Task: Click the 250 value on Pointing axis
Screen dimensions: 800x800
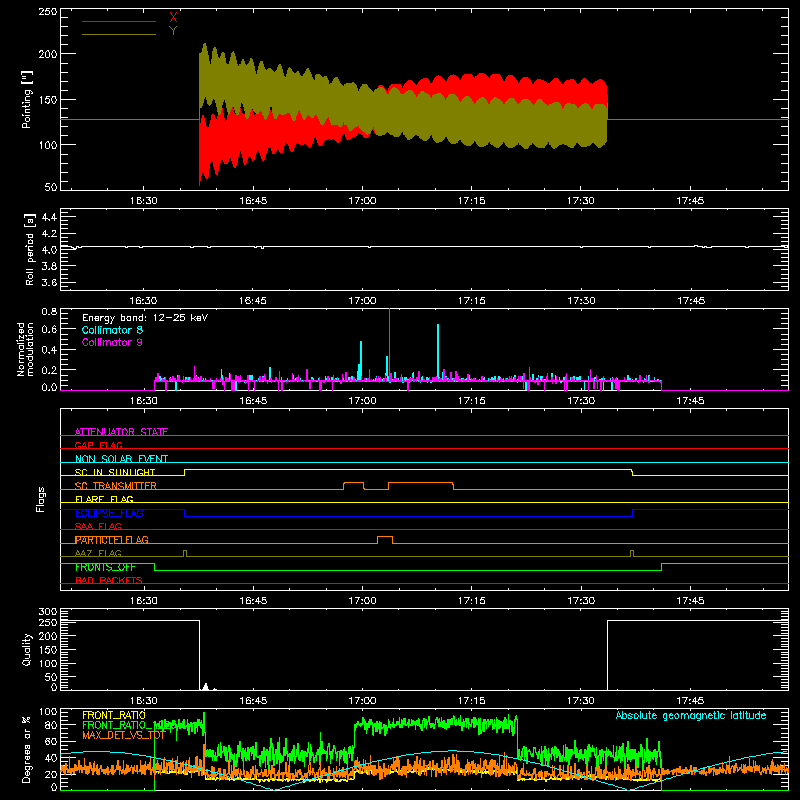Action: (47, 11)
